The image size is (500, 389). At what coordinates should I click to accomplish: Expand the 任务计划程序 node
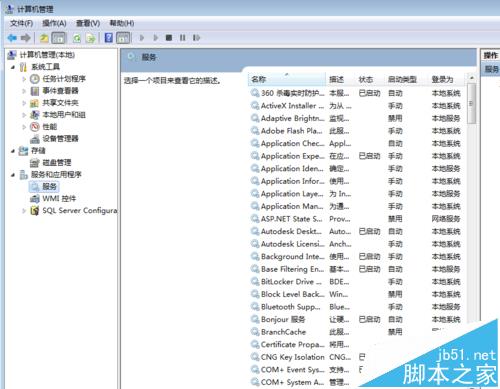click(x=24, y=79)
